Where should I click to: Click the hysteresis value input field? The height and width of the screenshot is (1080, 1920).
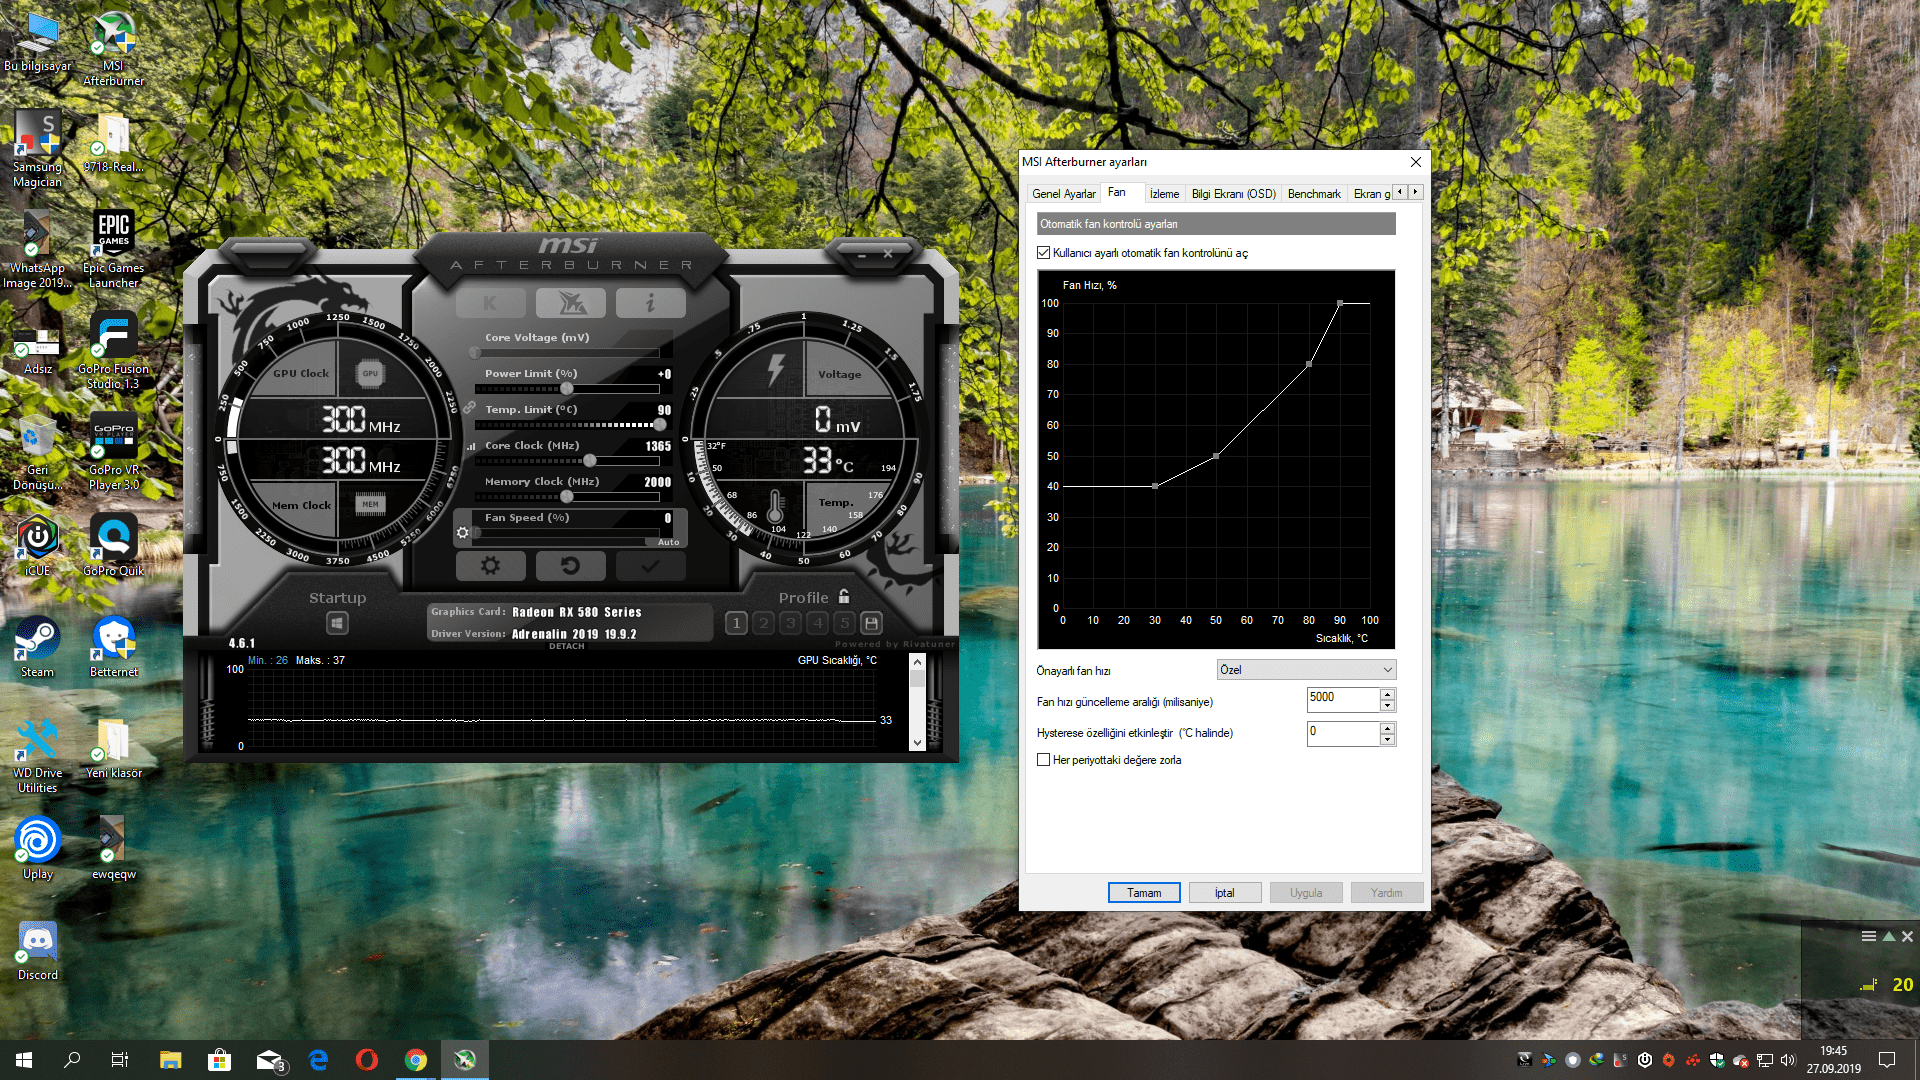[1342, 733]
